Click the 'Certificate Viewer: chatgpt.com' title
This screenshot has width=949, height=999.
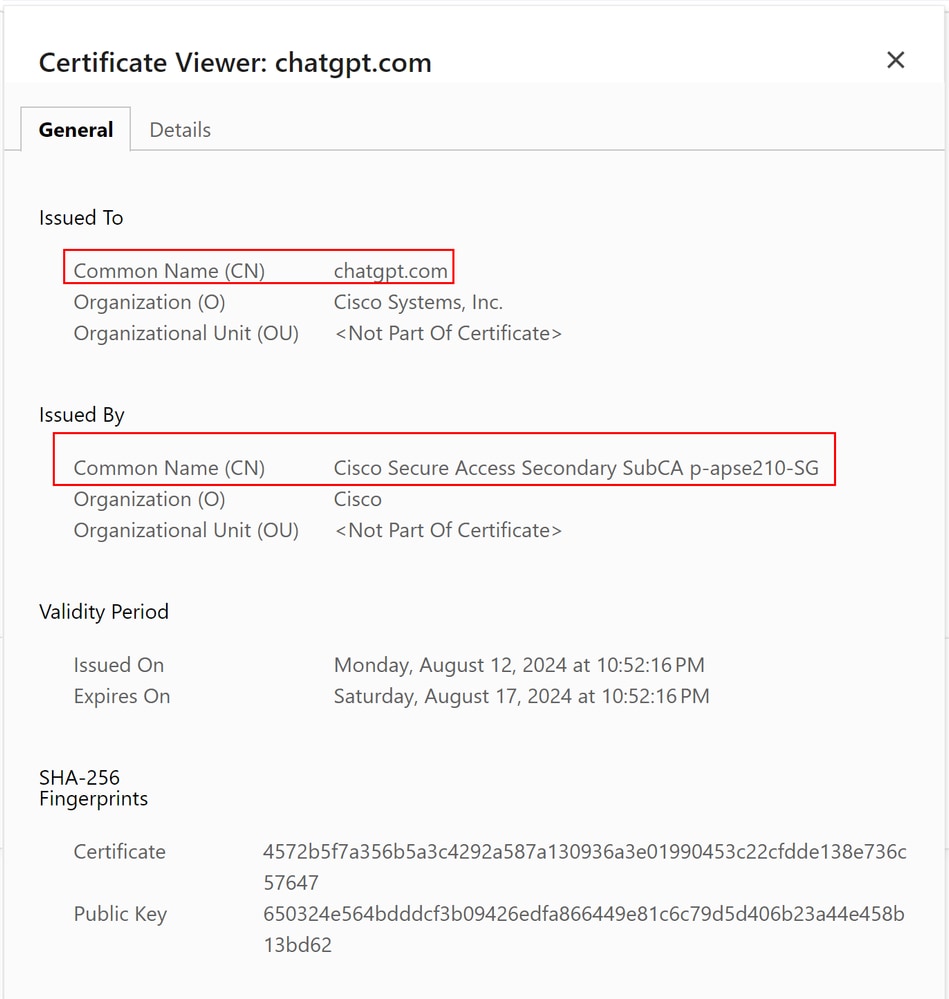tap(235, 62)
